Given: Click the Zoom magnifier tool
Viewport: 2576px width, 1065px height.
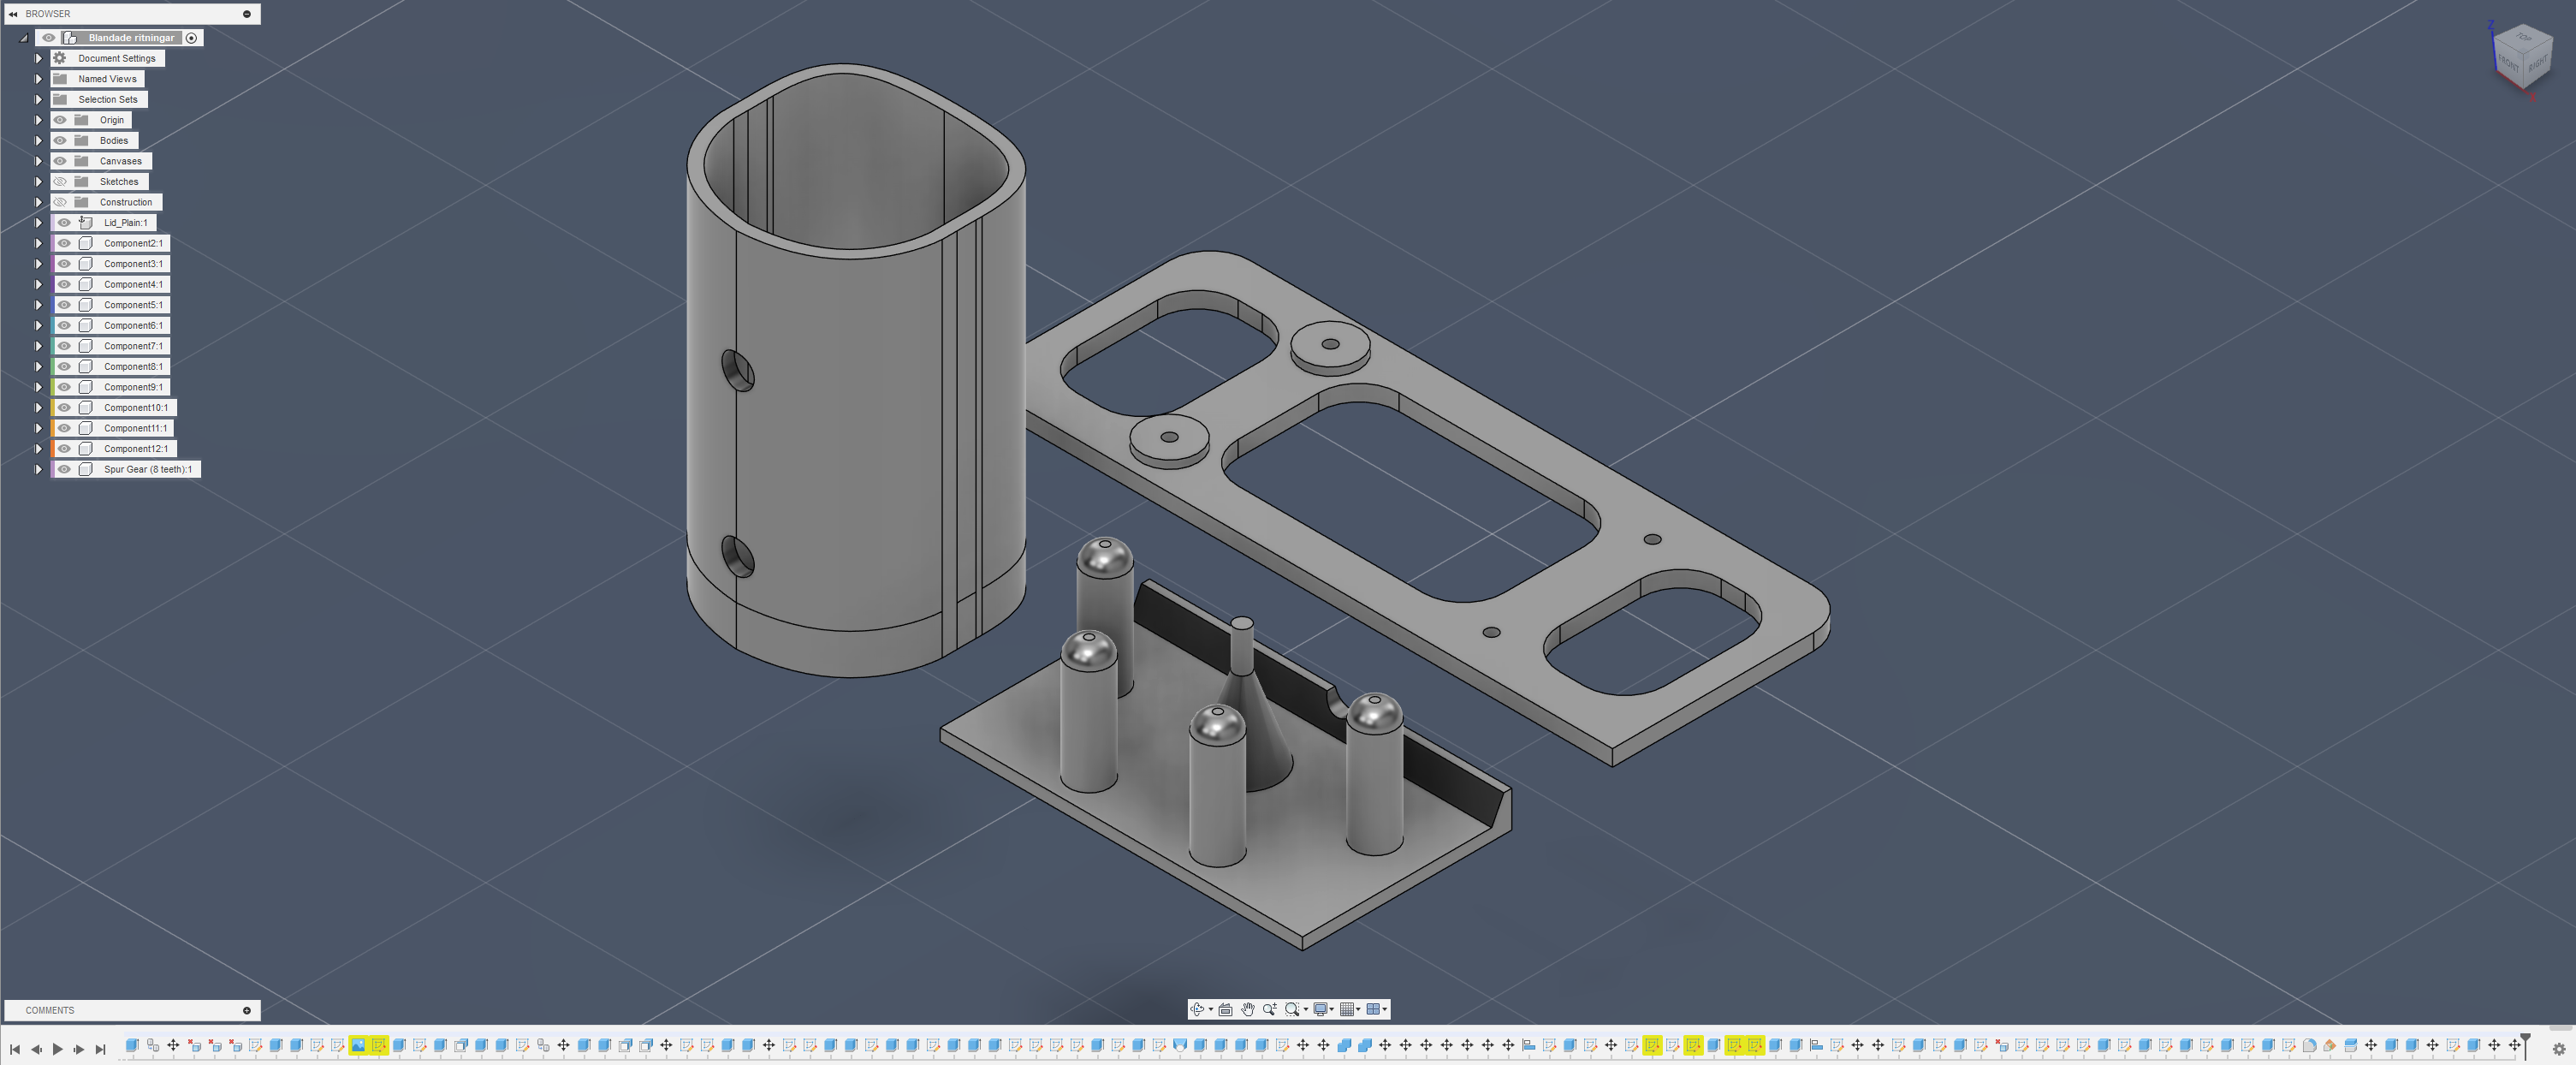Looking at the screenshot, I should coord(1269,1009).
